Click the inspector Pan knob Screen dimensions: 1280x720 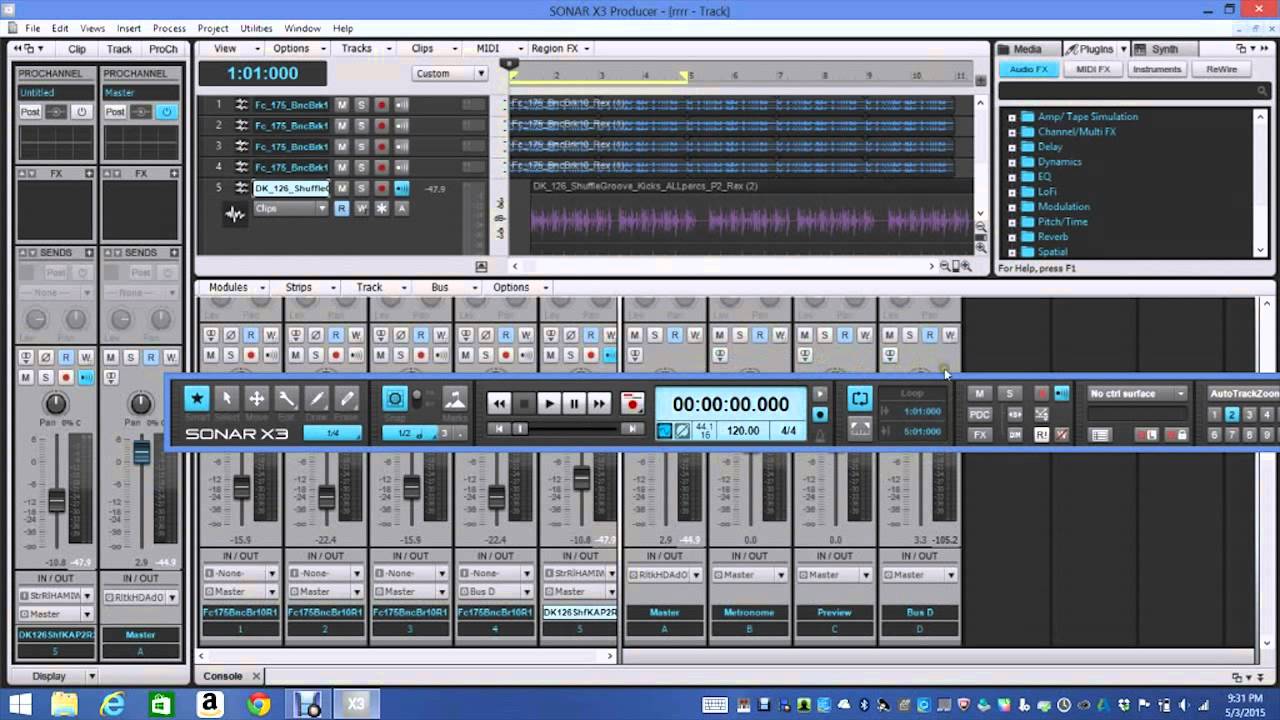(x=56, y=403)
